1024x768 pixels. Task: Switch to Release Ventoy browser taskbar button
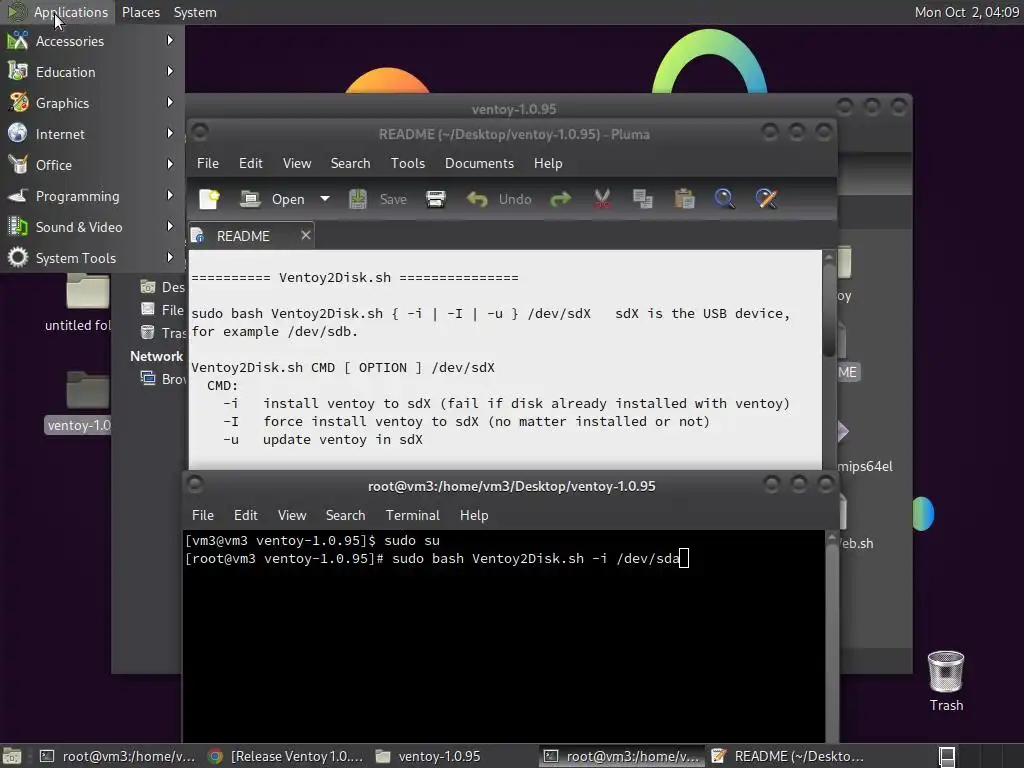tap(285, 756)
